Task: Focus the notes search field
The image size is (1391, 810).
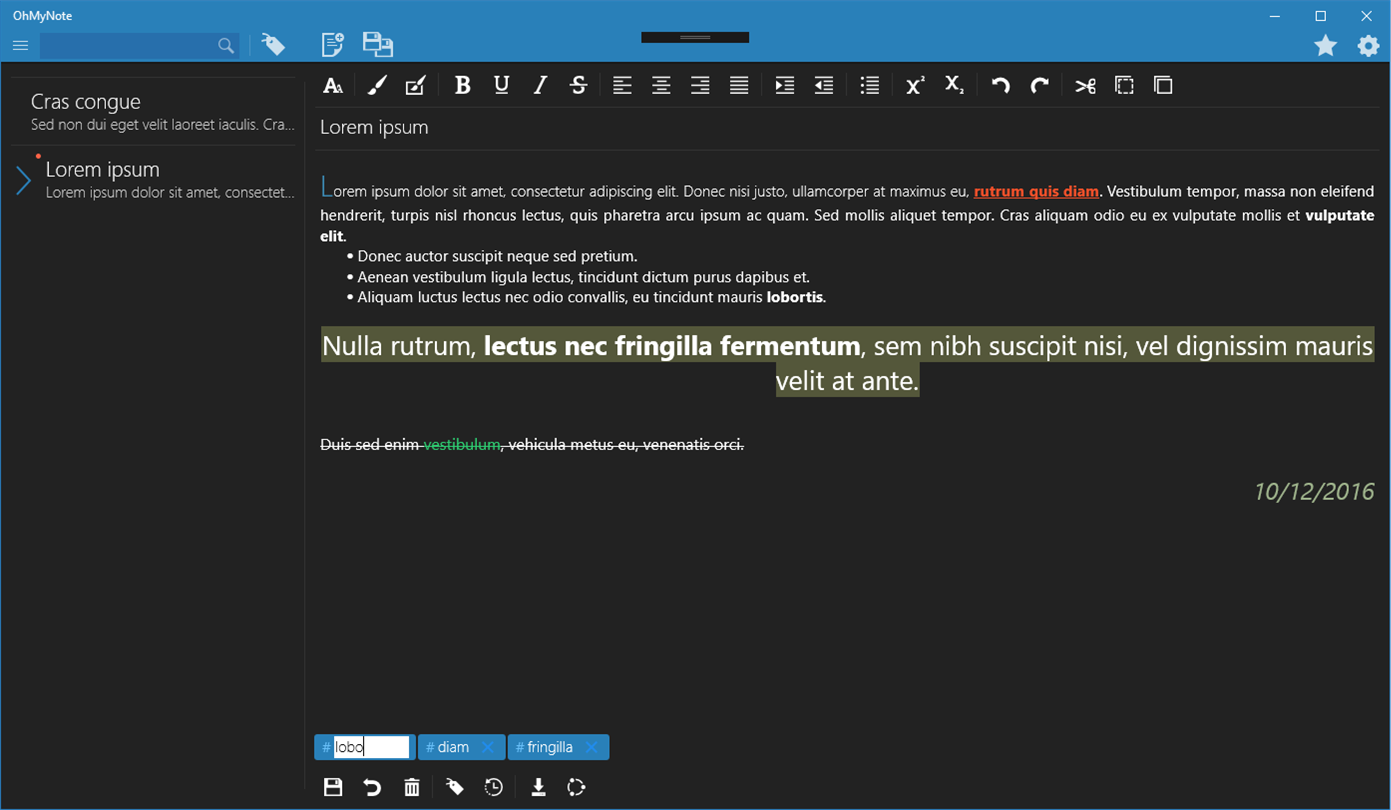Action: point(139,46)
